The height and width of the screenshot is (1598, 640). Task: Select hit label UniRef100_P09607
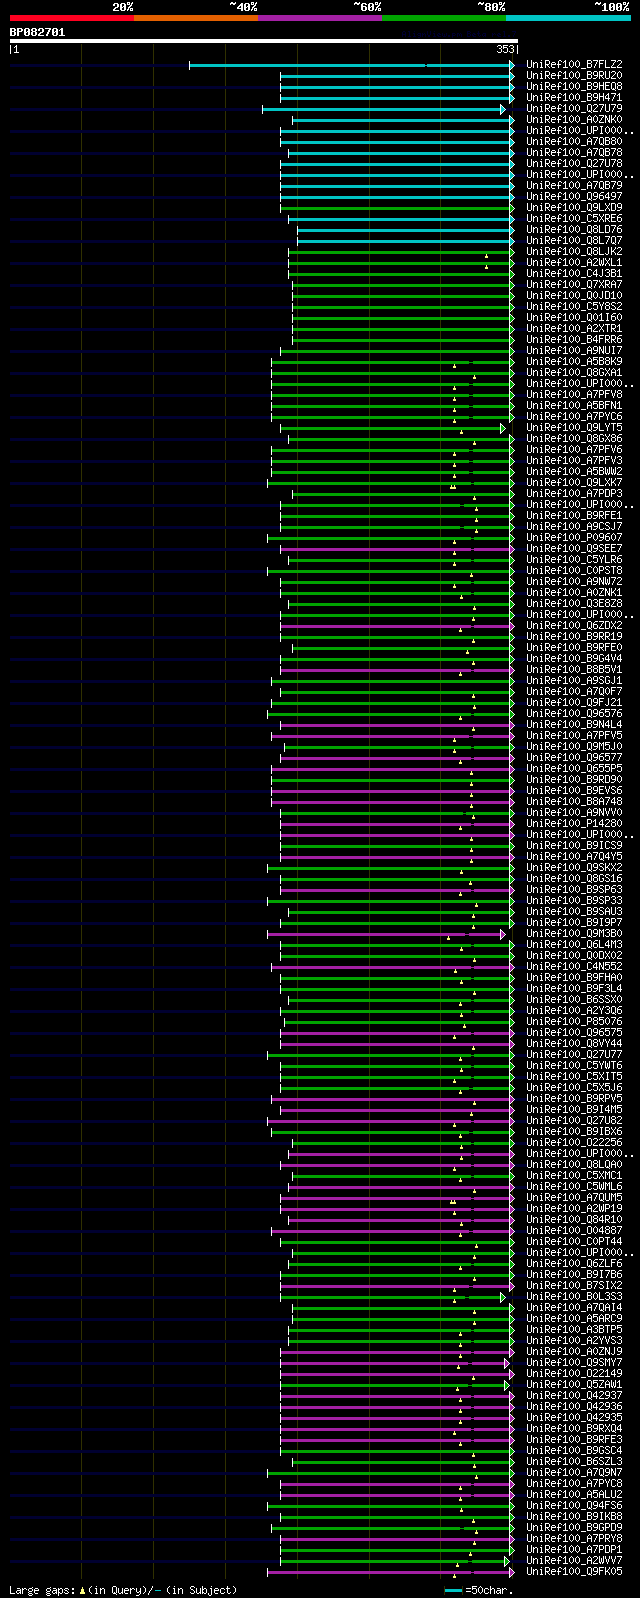point(574,538)
